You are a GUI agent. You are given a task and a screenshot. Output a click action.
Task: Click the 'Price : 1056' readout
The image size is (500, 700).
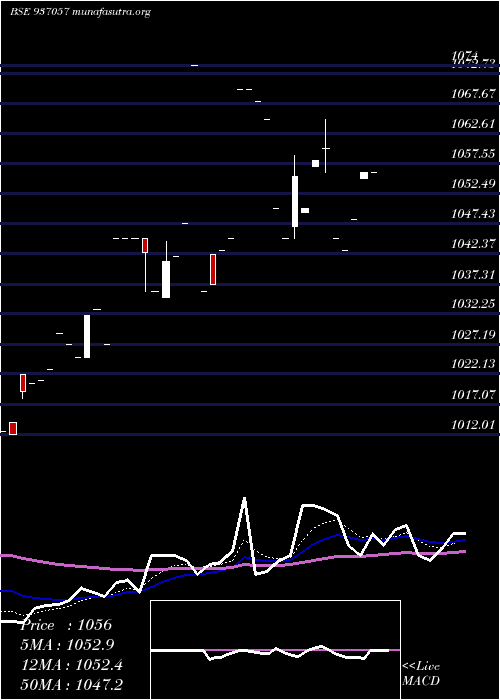pos(66,625)
